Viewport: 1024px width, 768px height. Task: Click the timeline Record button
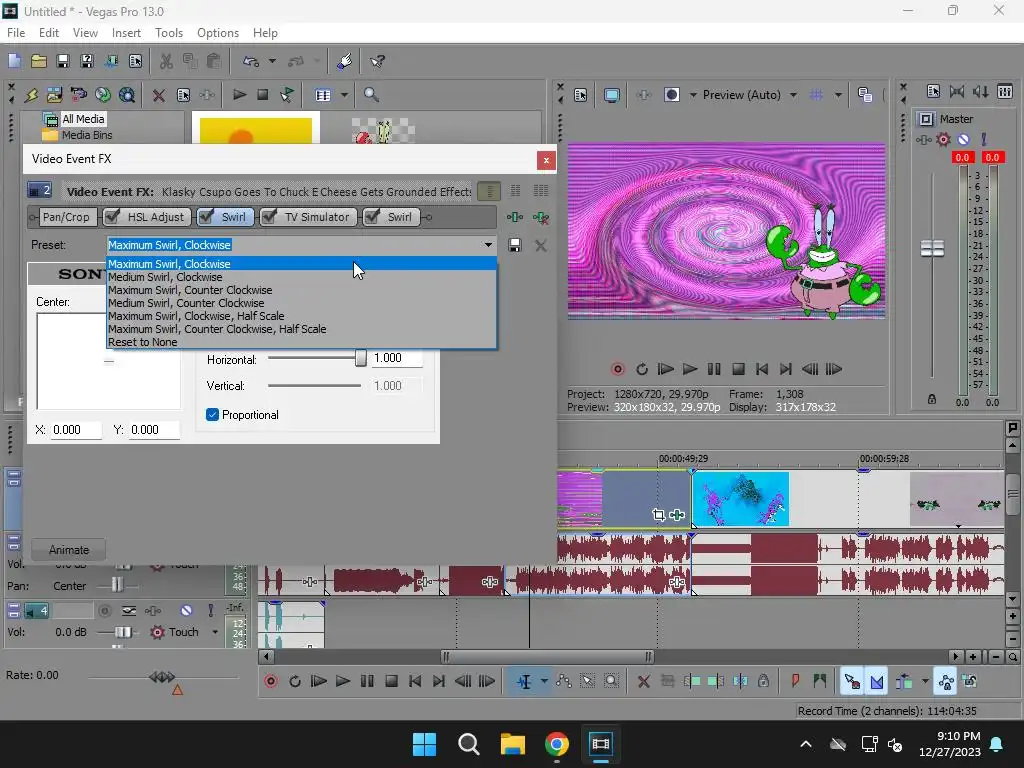(x=271, y=681)
